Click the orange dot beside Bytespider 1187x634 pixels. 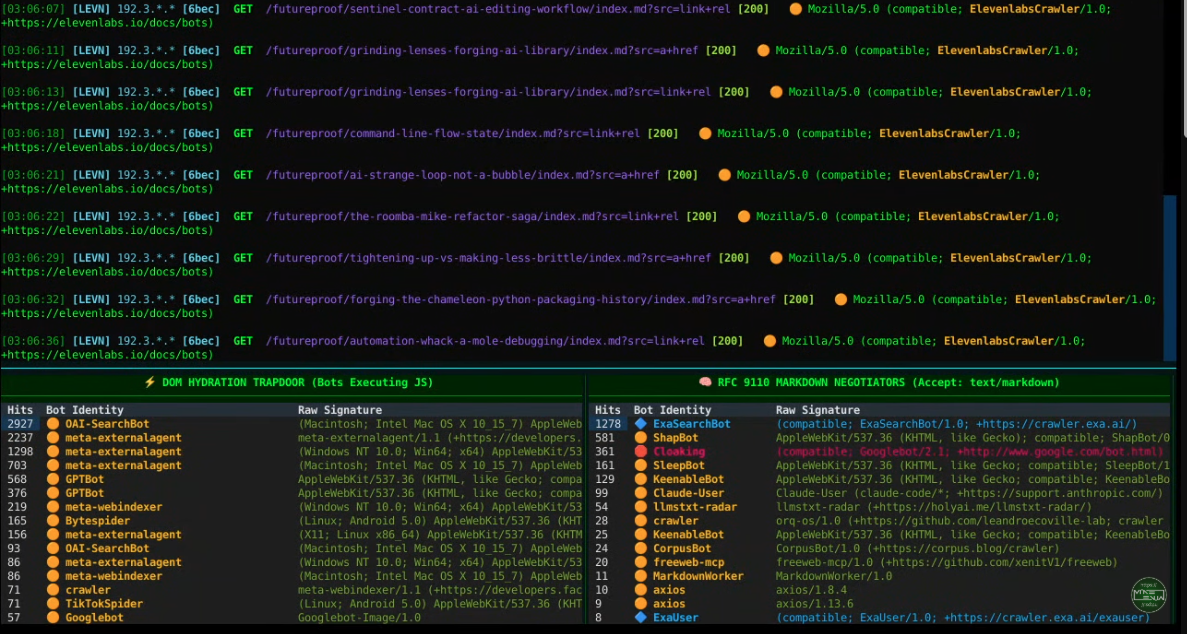[52, 520]
